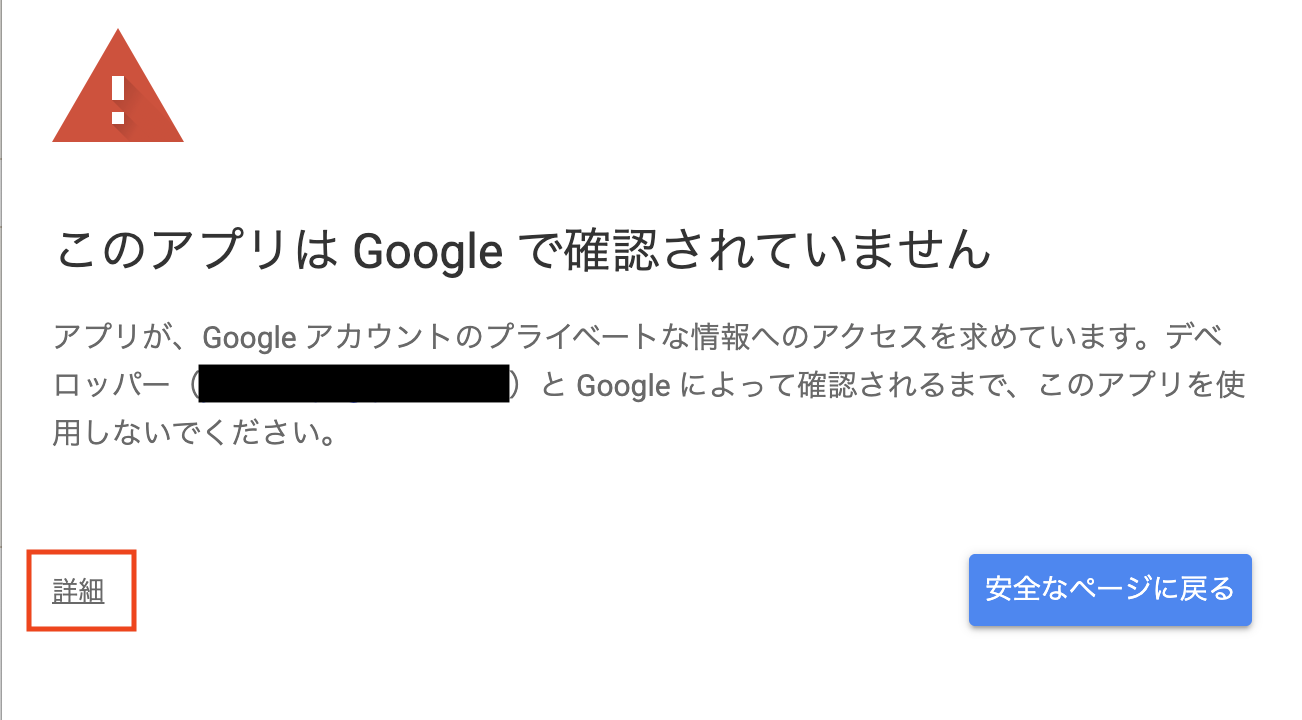The width and height of the screenshot is (1302, 720).
Task: Click the blue return-to-safety button's label text
Action: 1110,590
